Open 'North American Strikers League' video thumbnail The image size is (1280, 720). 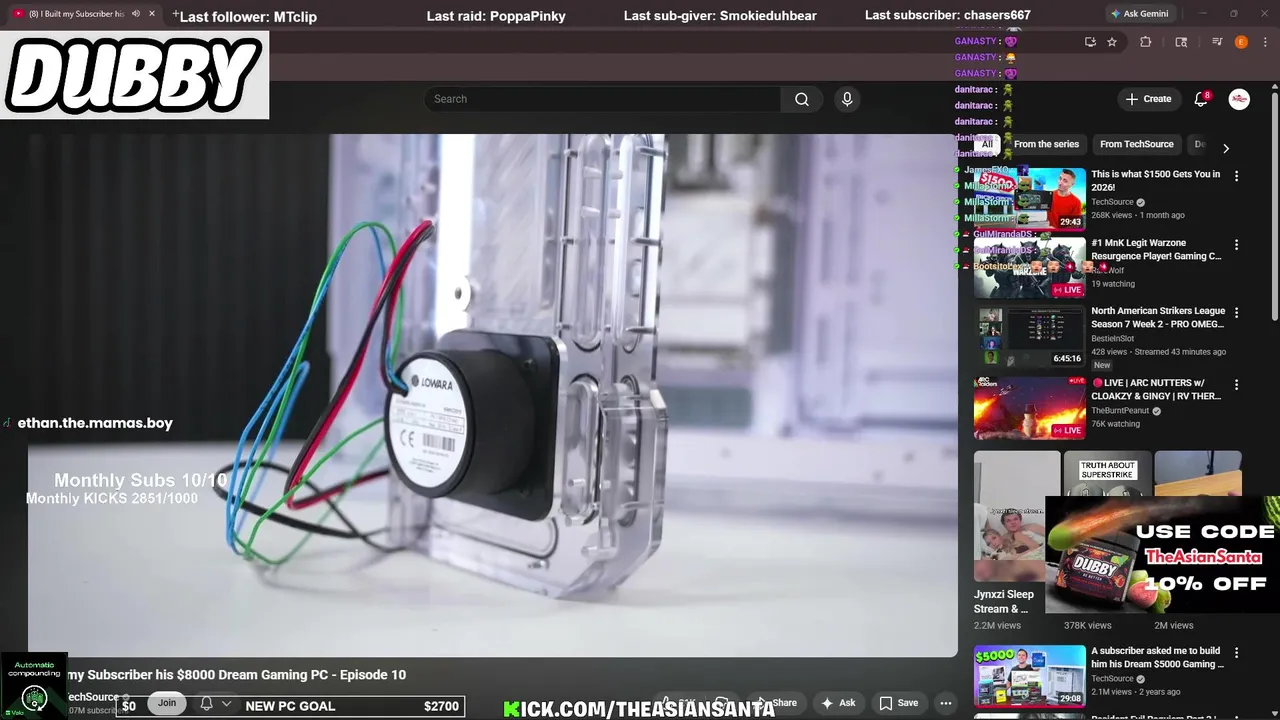(x=1030, y=336)
